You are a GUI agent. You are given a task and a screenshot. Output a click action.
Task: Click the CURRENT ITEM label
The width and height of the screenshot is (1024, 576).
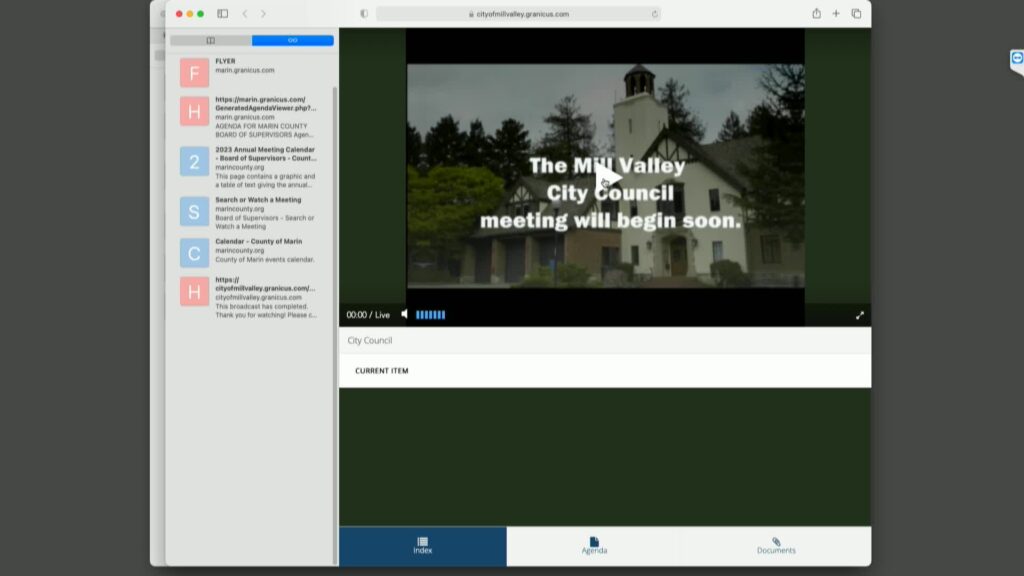pyautogui.click(x=381, y=370)
